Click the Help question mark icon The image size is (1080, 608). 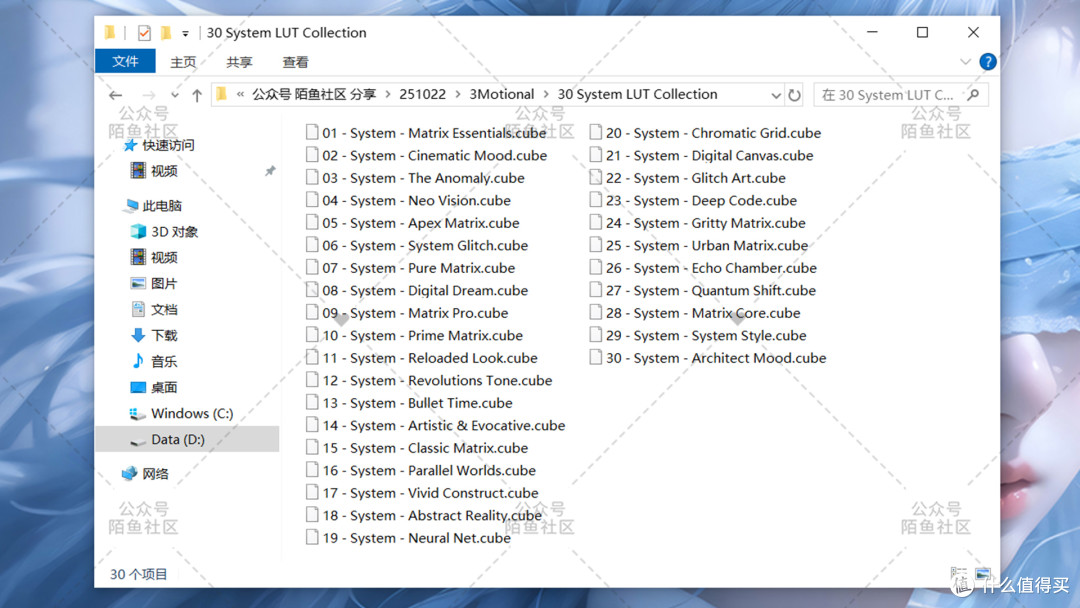(x=988, y=62)
